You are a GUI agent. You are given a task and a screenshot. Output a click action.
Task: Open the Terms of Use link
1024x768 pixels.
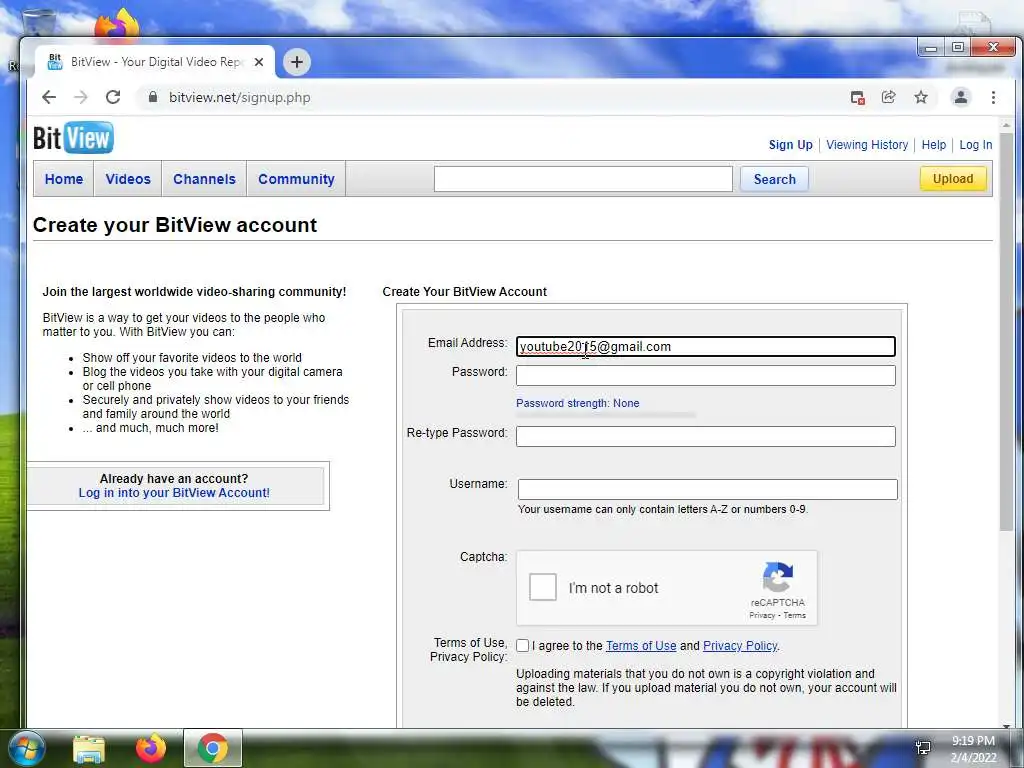pos(641,646)
